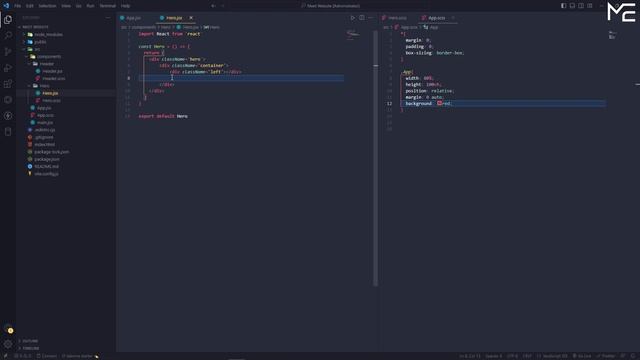Expand the node_modules folder

pyautogui.click(x=48, y=35)
